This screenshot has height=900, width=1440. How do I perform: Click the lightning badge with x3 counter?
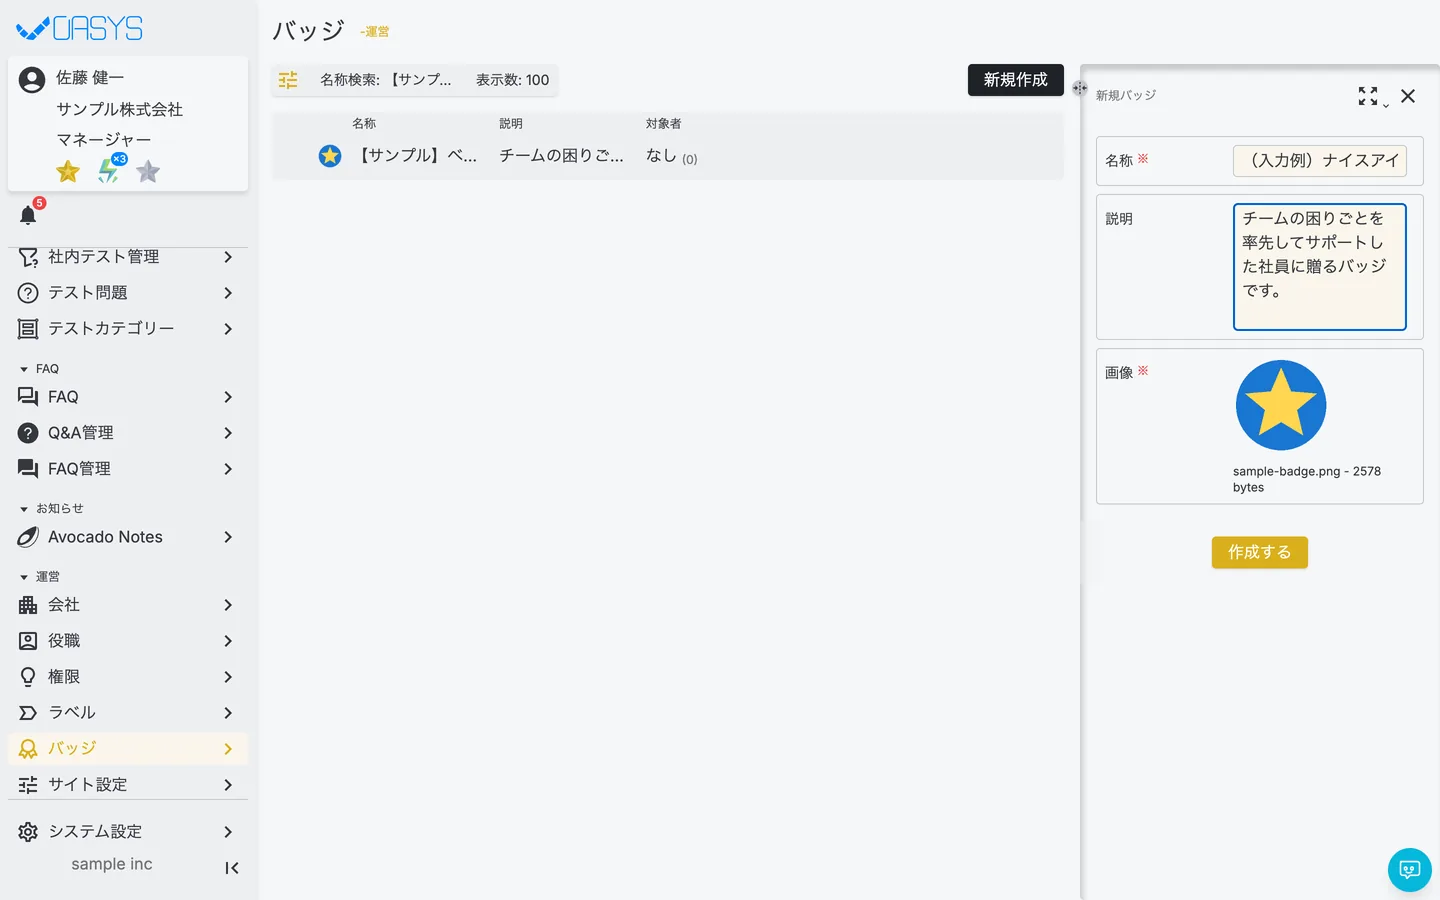pyautogui.click(x=110, y=170)
